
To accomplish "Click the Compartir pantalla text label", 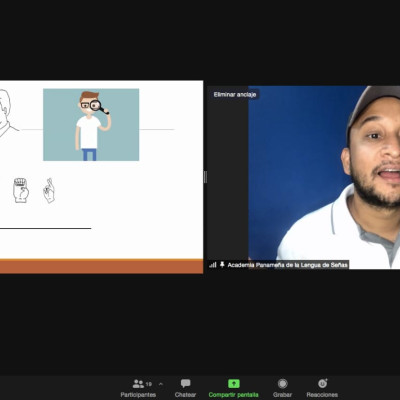I will pyautogui.click(x=233, y=395).
